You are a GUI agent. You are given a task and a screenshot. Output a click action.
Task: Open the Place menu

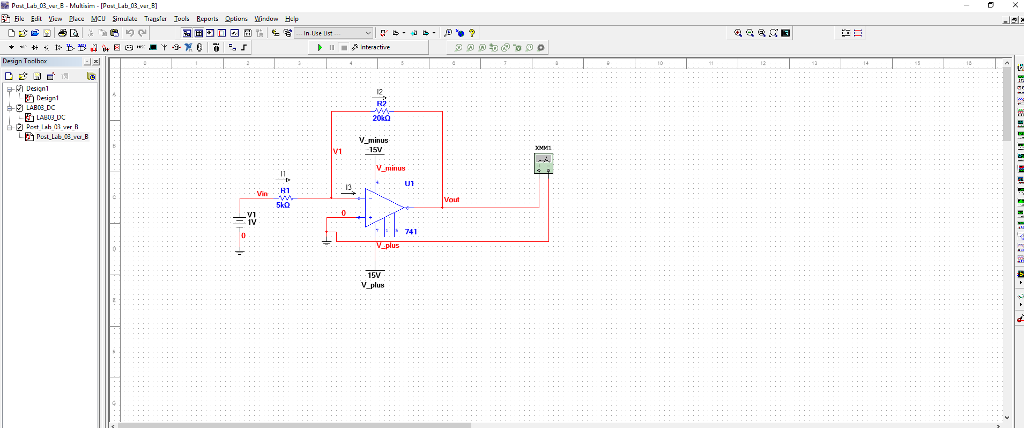[x=76, y=19]
